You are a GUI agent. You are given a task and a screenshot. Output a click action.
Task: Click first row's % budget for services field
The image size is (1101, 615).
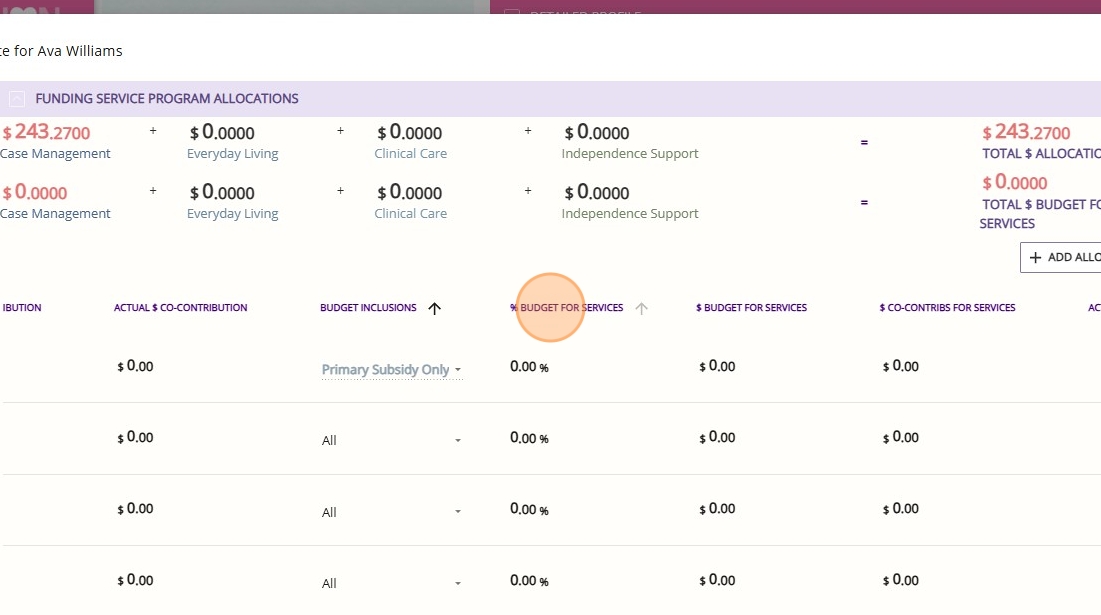(x=528, y=367)
